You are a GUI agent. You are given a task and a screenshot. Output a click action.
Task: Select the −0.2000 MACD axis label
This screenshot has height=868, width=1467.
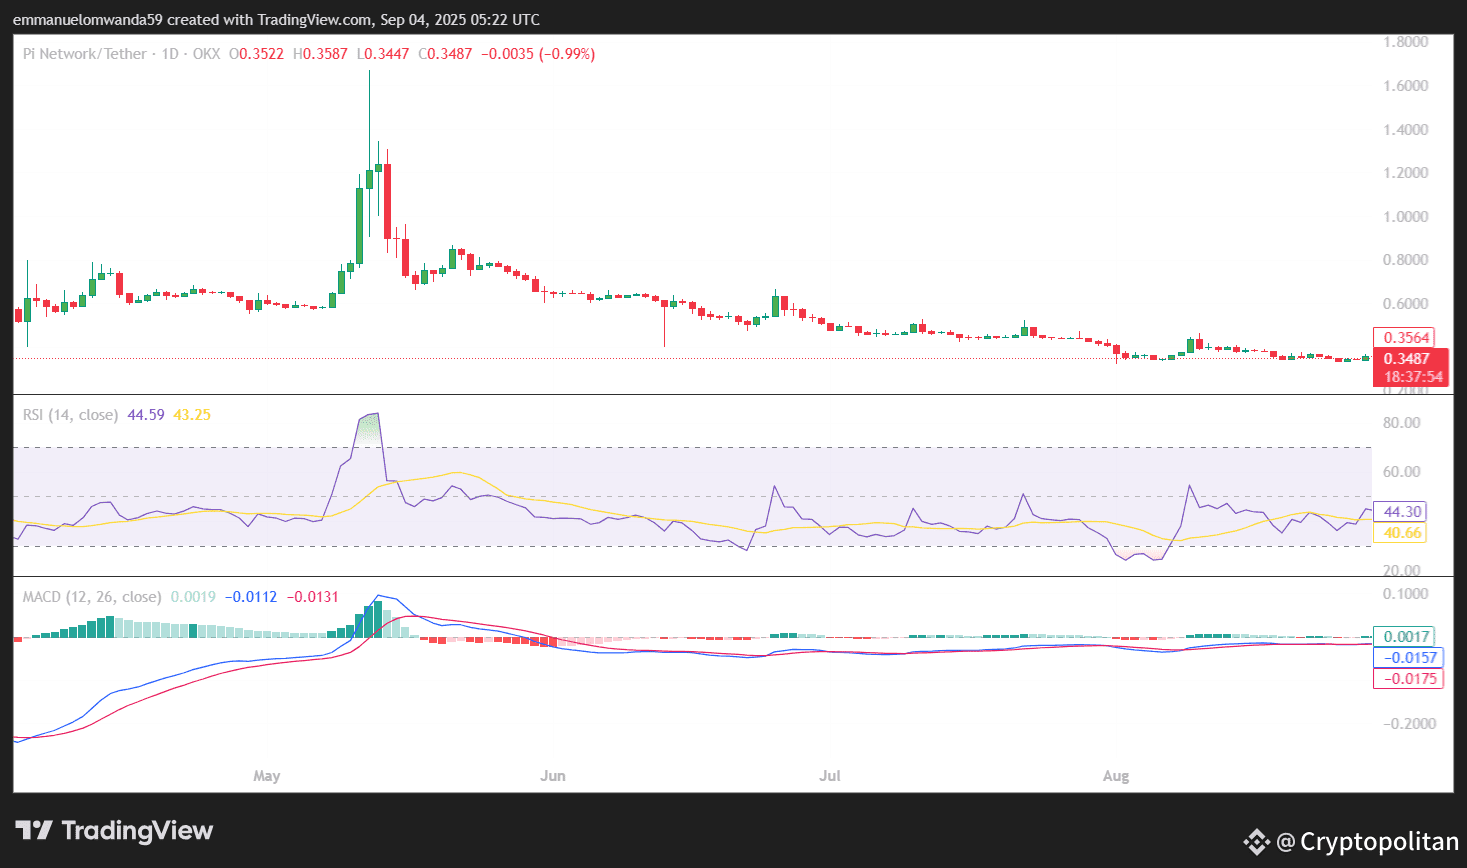point(1409,724)
